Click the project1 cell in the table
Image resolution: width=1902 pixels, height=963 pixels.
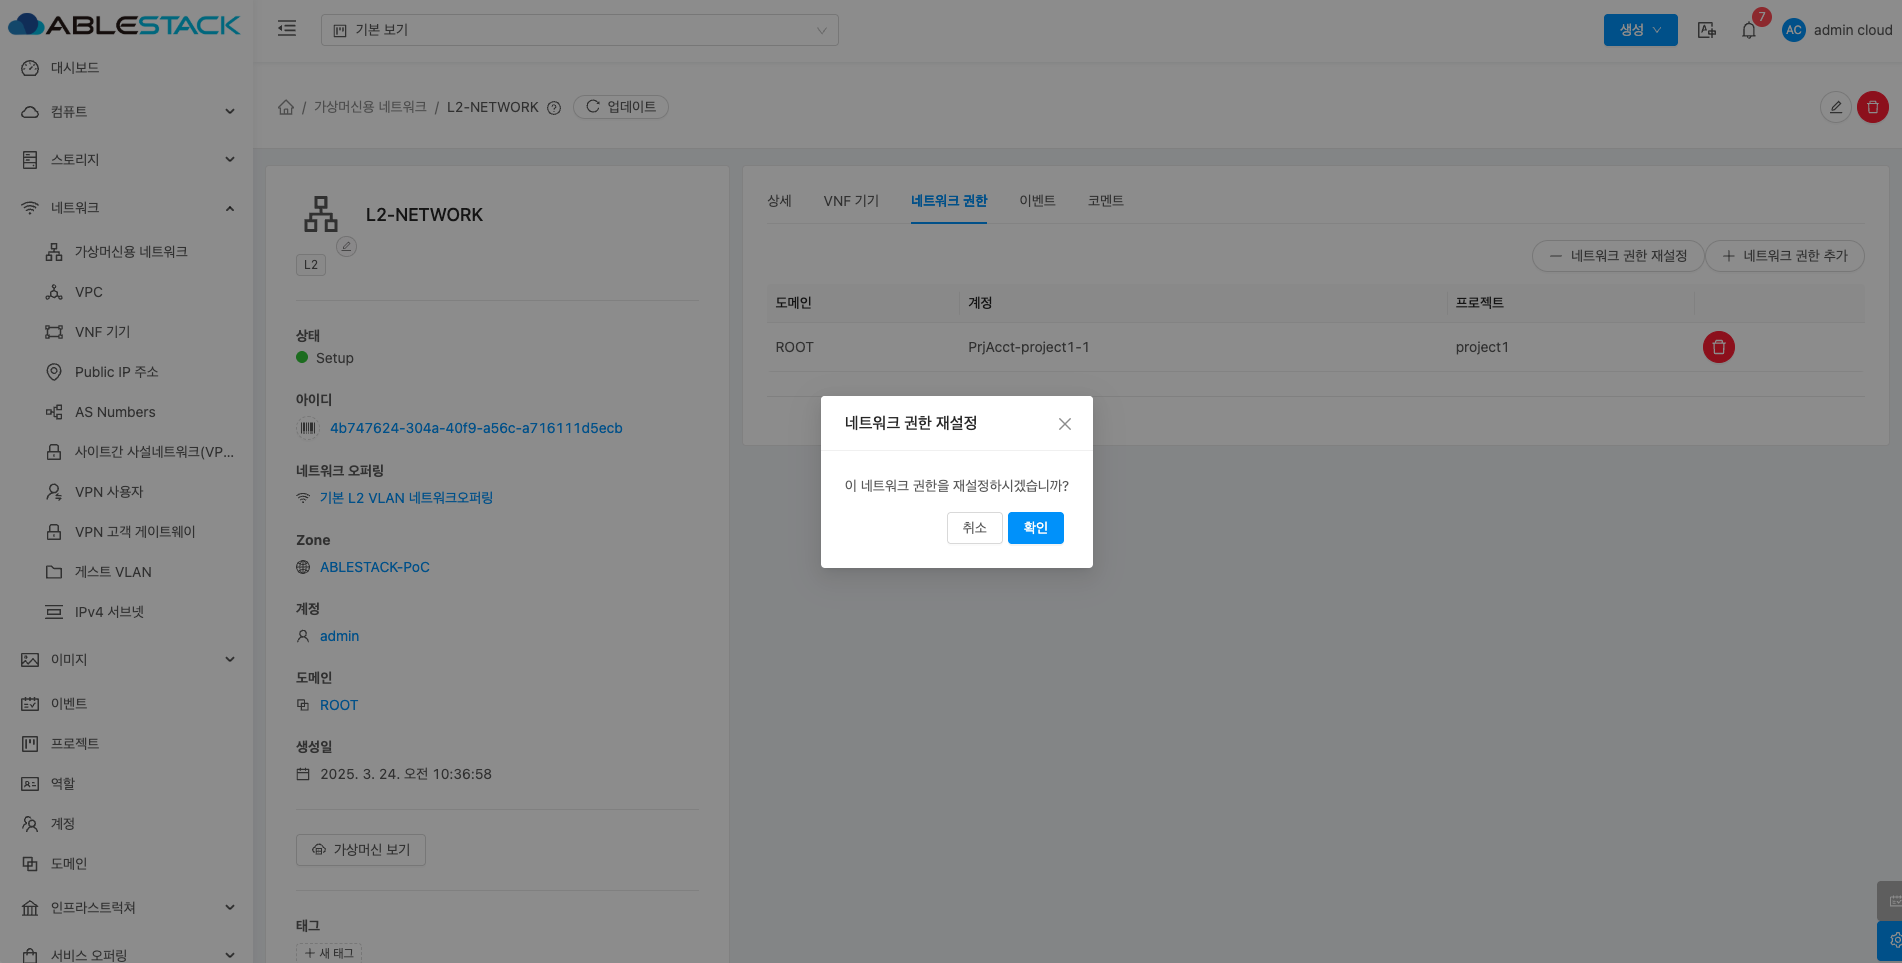1482,347
